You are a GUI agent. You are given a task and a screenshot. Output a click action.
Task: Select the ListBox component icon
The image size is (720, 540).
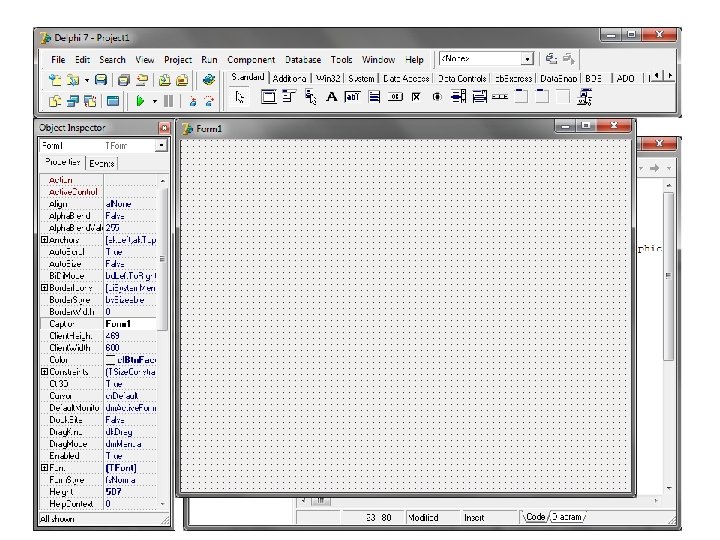tap(458, 97)
